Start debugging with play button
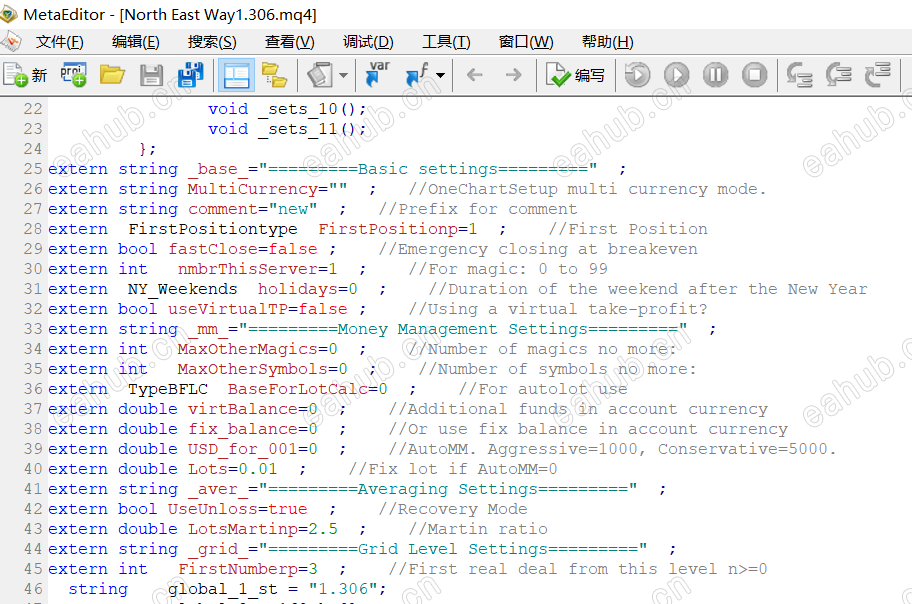 pos(676,75)
